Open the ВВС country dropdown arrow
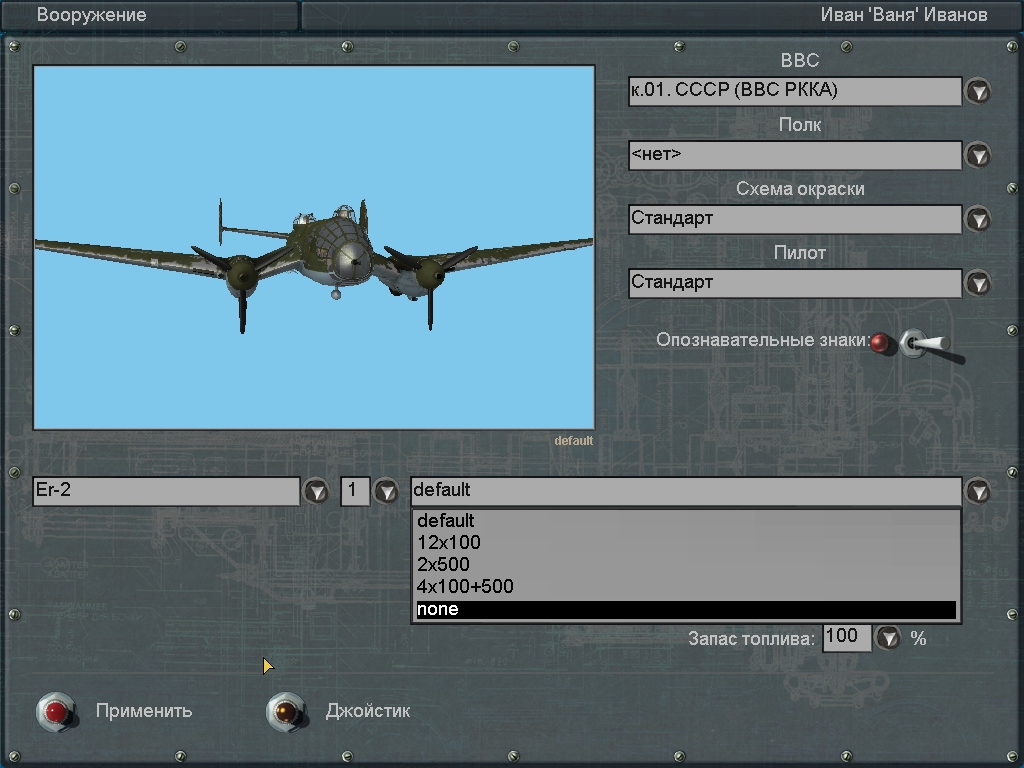The width and height of the screenshot is (1024, 768). pyautogui.click(x=977, y=91)
